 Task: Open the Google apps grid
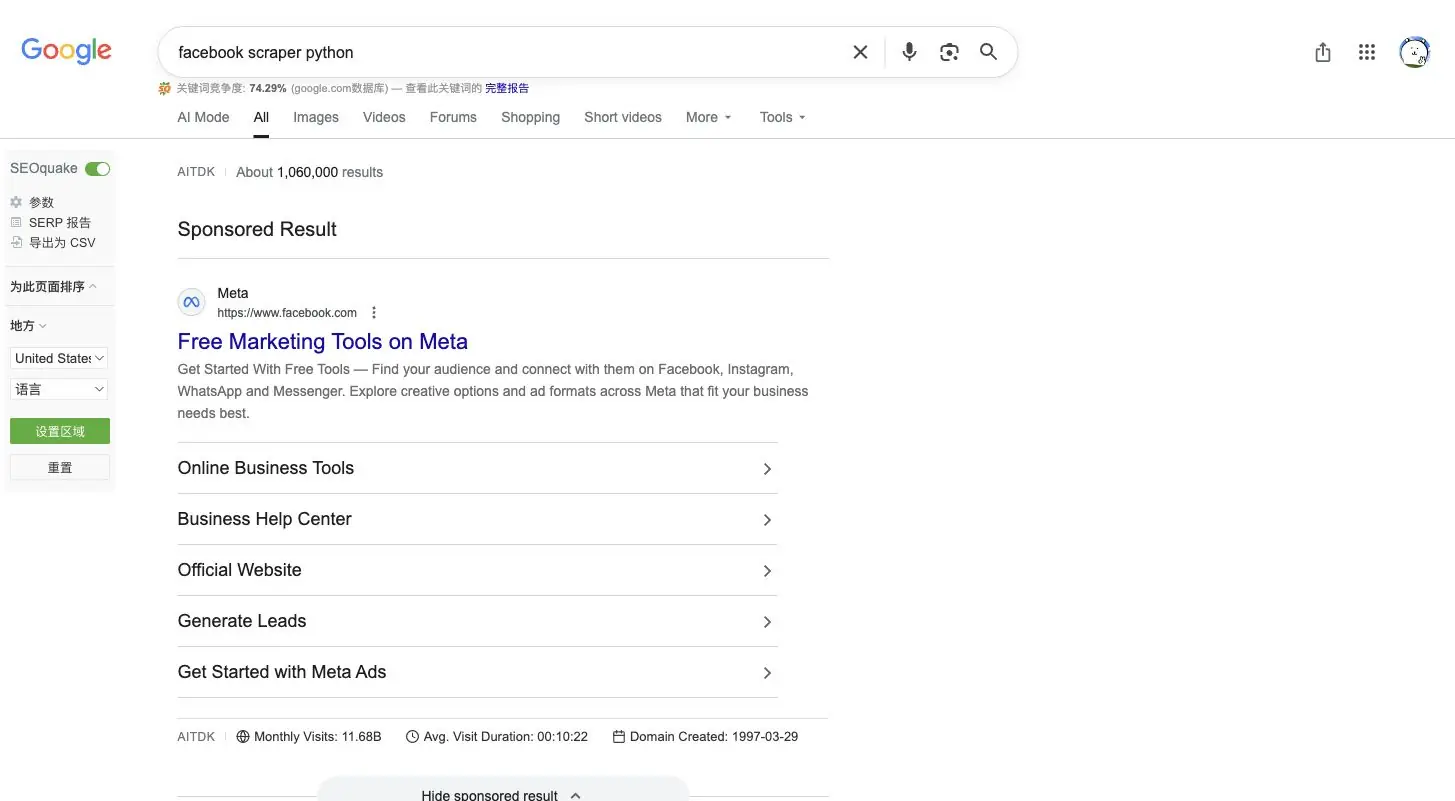[1367, 52]
